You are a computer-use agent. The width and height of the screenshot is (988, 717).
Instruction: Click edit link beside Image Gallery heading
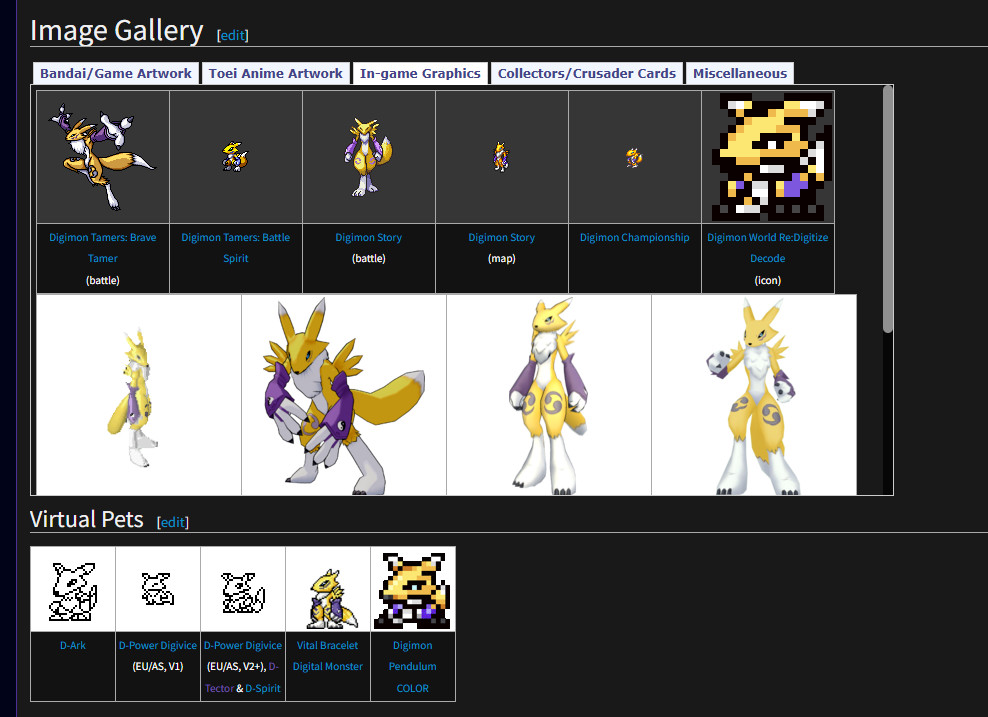click(233, 35)
